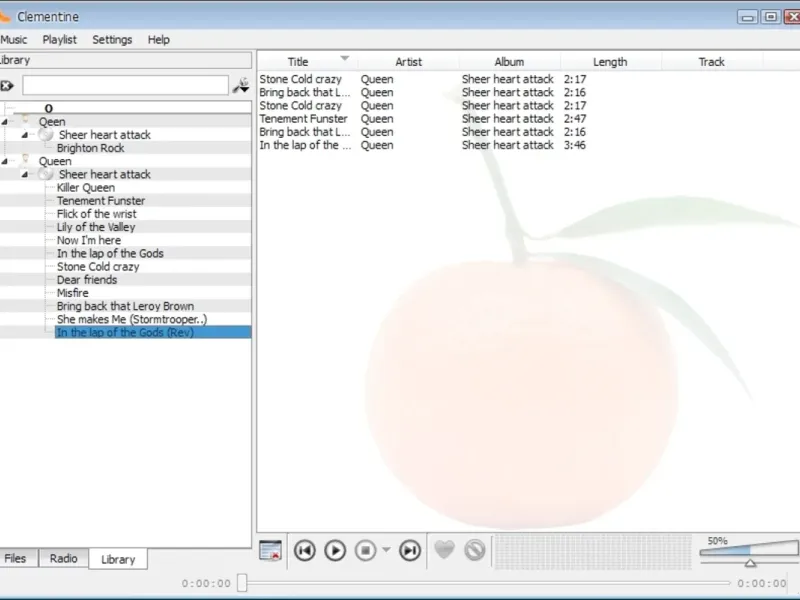The width and height of the screenshot is (800, 600).
Task: Focus the library search field
Action: [x=126, y=85]
